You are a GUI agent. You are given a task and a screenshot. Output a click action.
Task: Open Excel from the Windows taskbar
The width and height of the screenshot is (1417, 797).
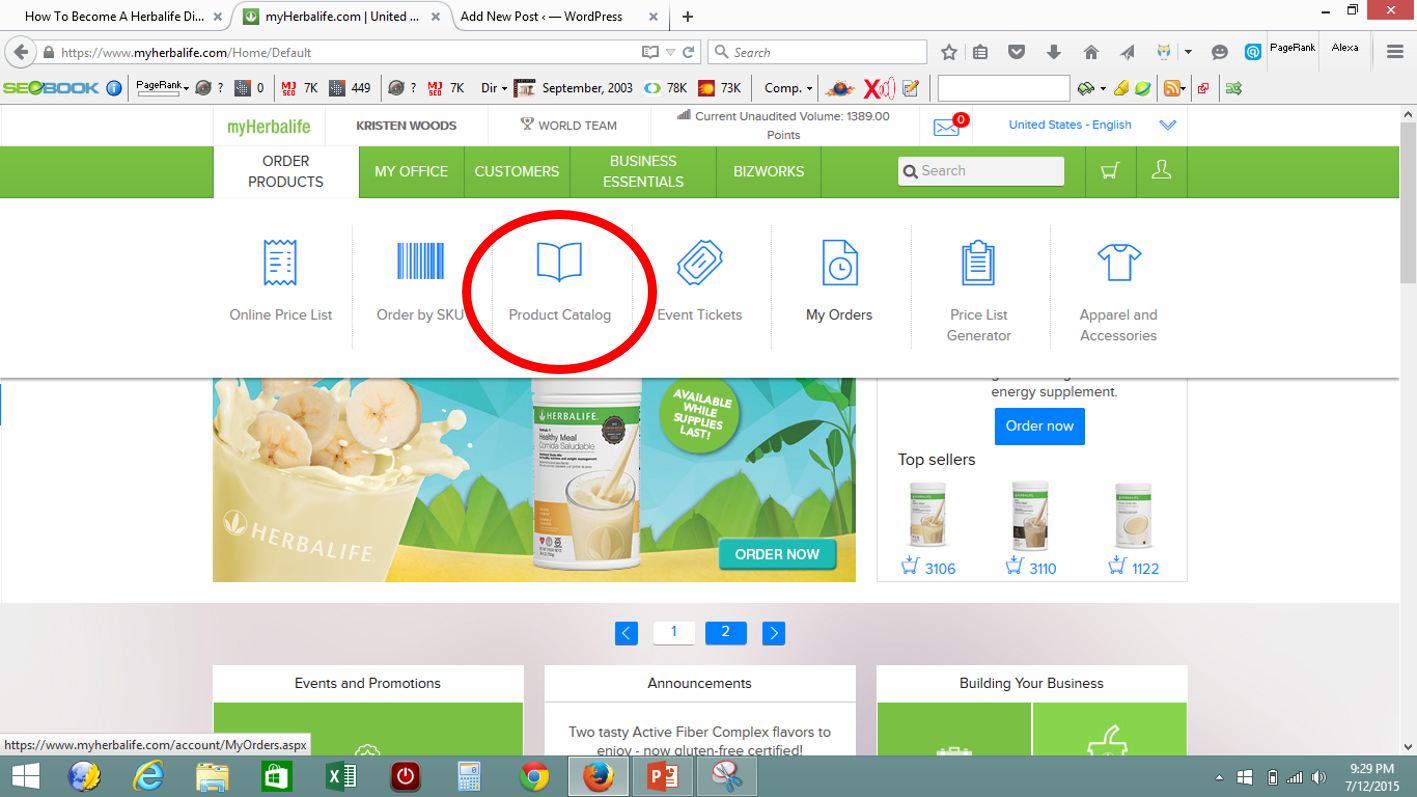click(340, 777)
